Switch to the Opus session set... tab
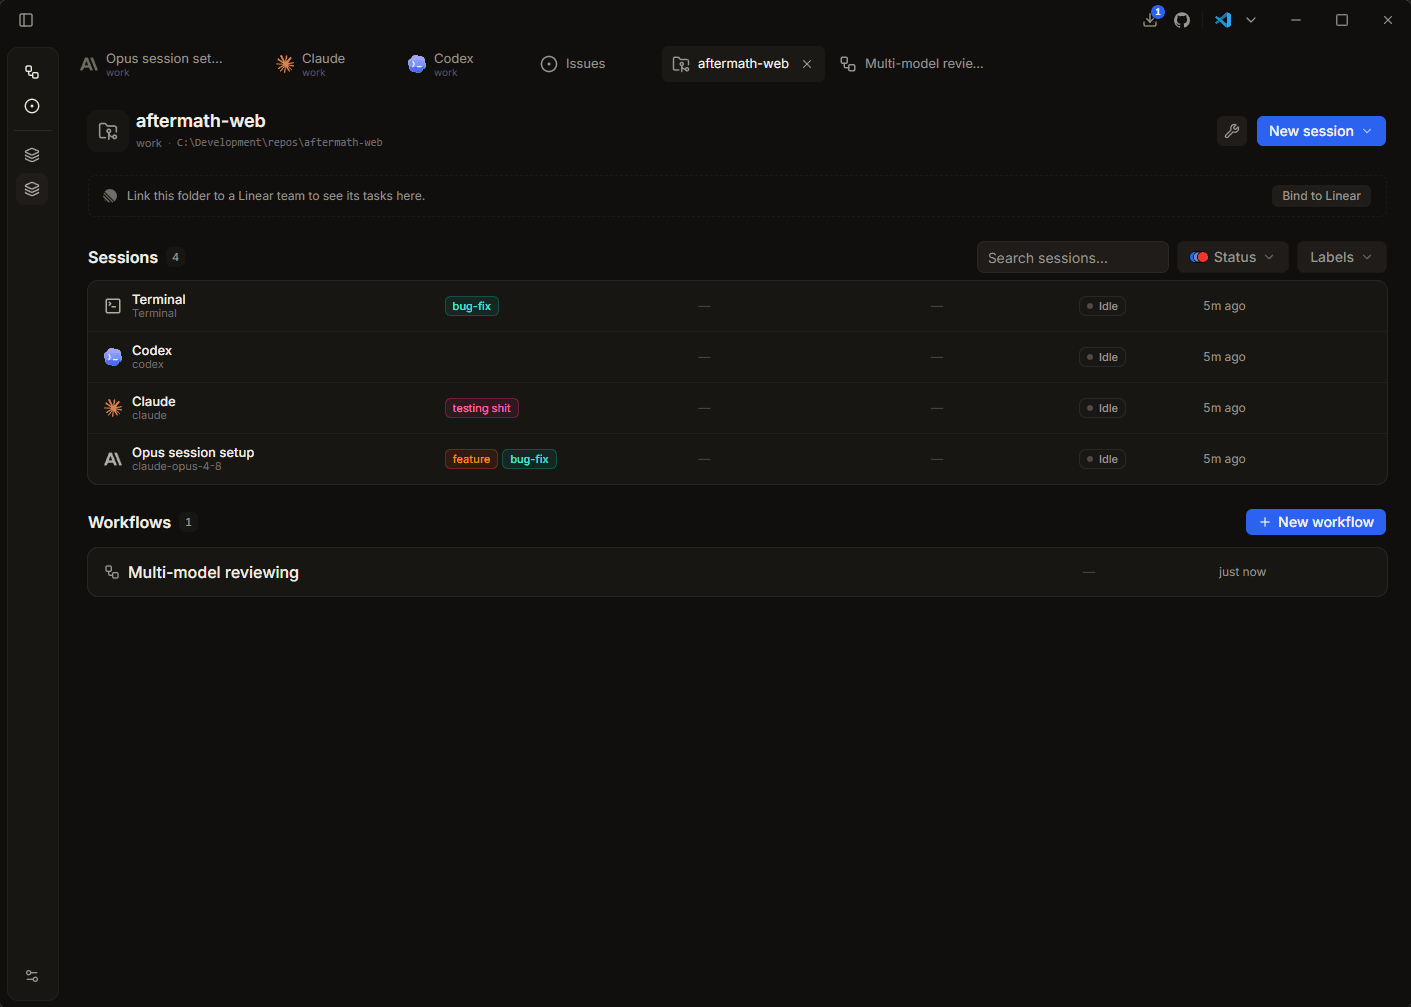Image resolution: width=1411 pixels, height=1007 pixels. 152,64
